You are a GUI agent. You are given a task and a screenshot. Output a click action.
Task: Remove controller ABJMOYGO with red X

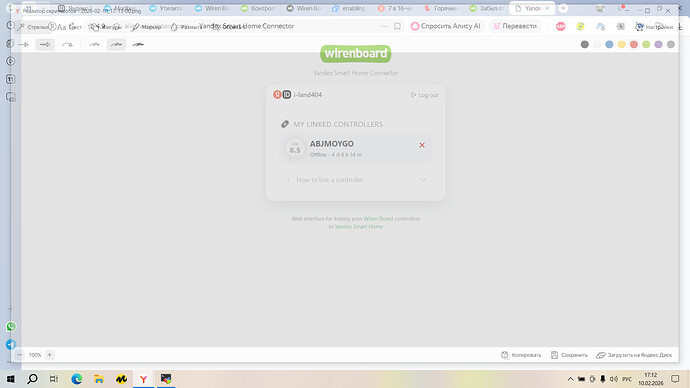coord(422,145)
